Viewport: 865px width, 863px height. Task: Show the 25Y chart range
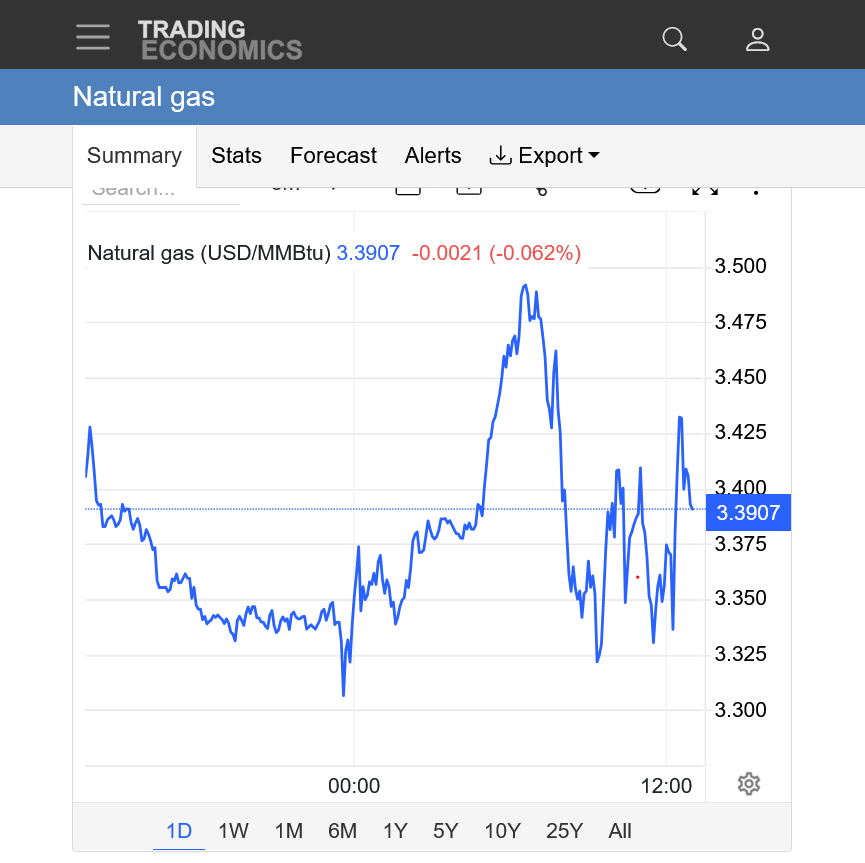pos(564,831)
